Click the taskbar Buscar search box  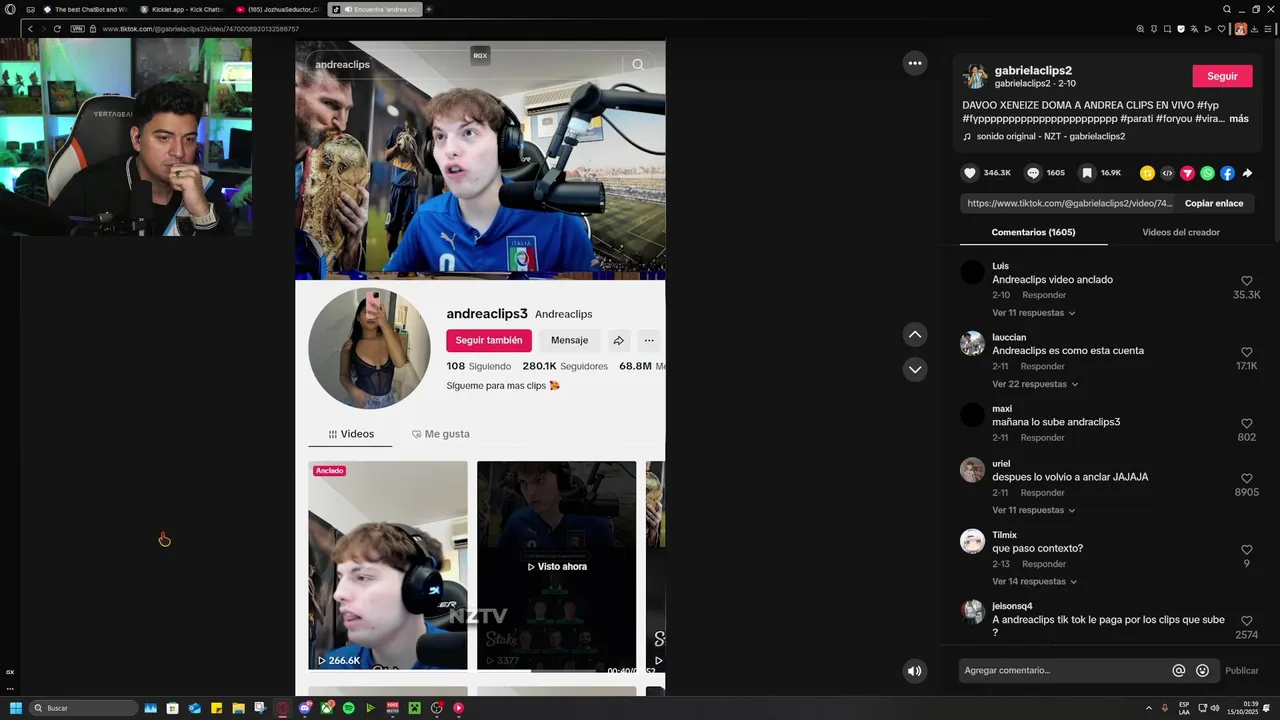pyautogui.click(x=84, y=708)
